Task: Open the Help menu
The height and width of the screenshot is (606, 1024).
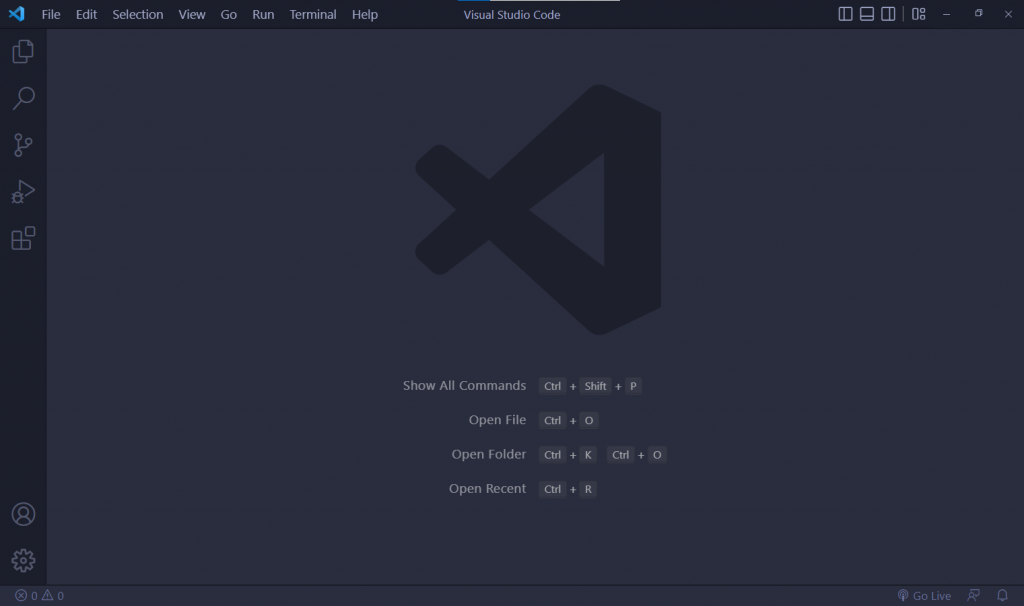Action: [365, 14]
